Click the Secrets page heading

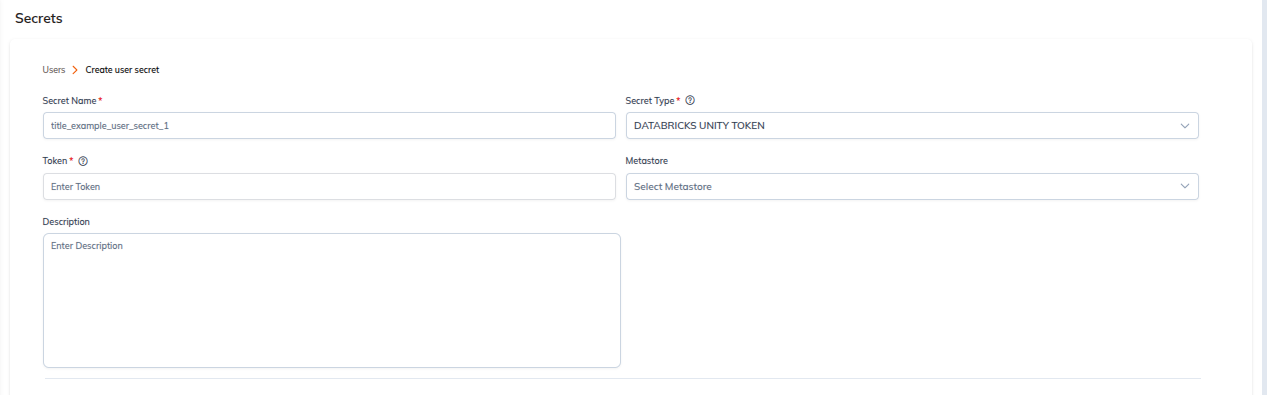[40, 18]
